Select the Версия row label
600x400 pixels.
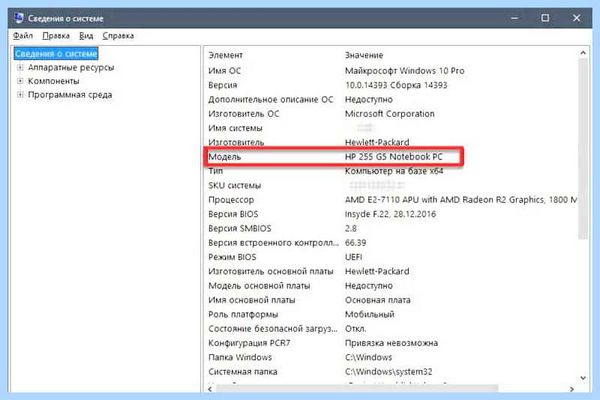click(x=223, y=85)
